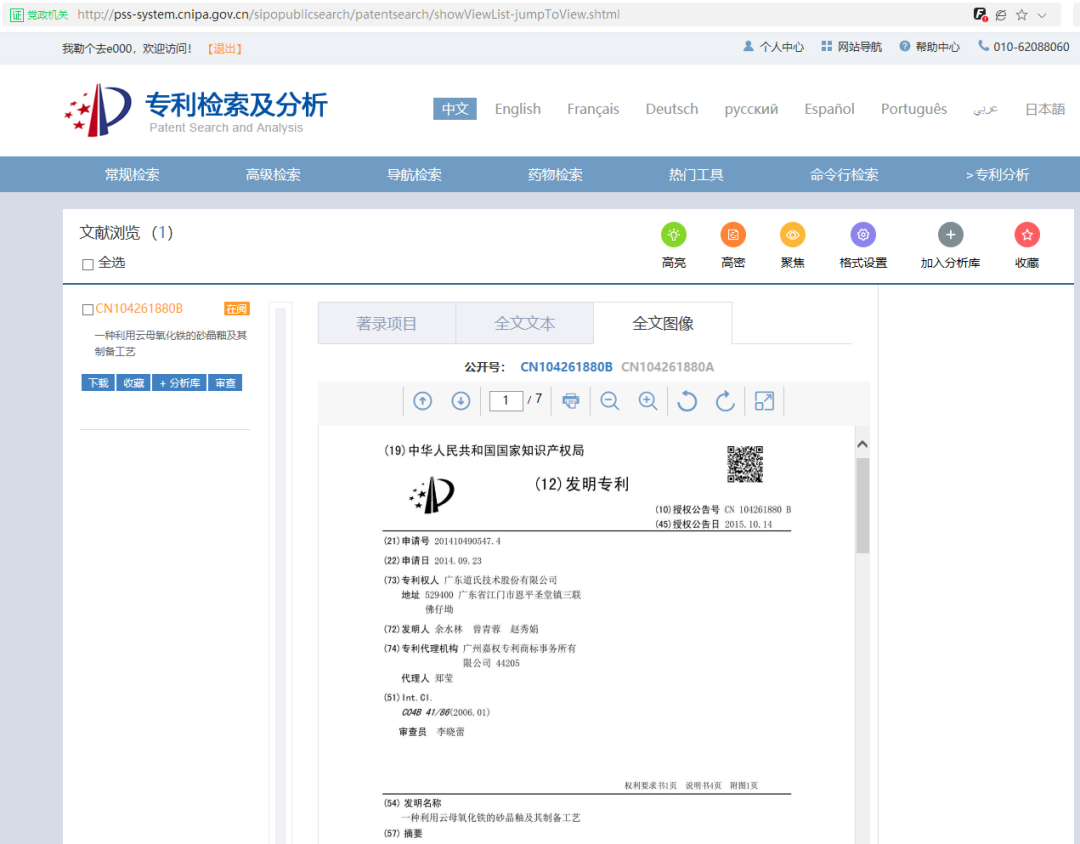
Task: Zoom in on the patent page
Action: pyautogui.click(x=648, y=400)
